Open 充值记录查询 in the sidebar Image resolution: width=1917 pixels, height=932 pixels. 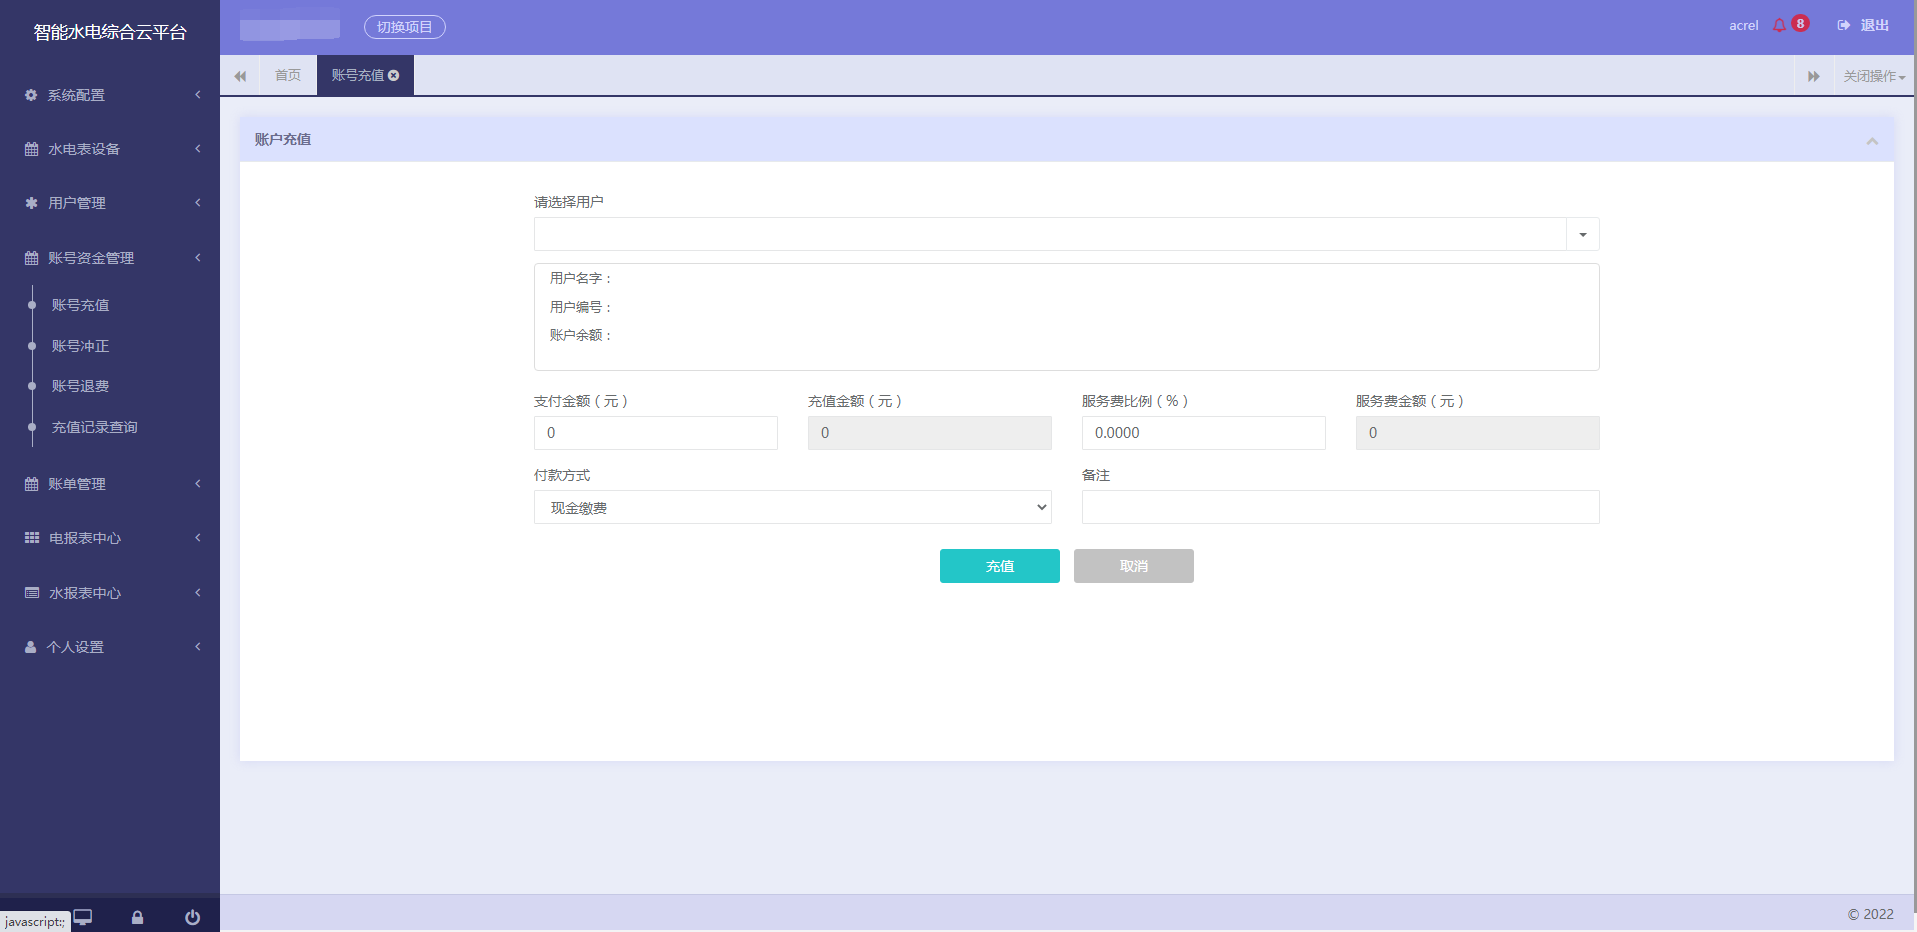coord(95,427)
